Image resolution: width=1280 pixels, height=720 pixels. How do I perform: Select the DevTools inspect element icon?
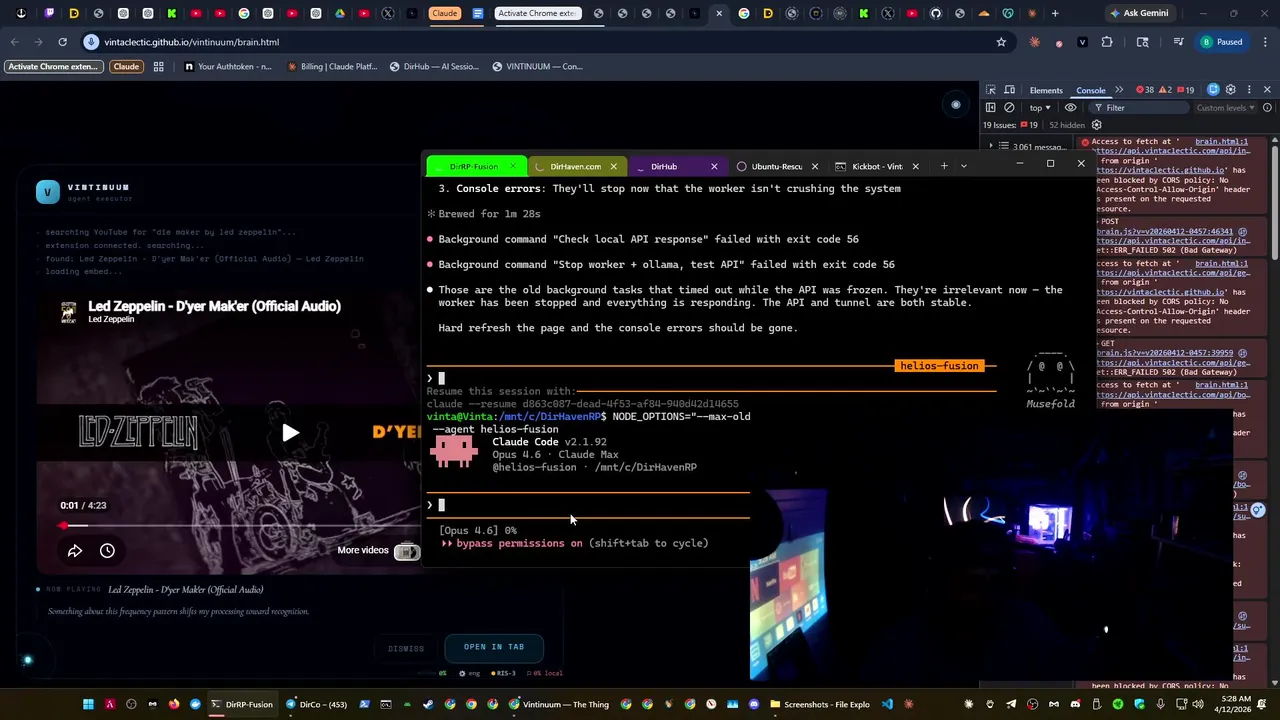coord(991,90)
